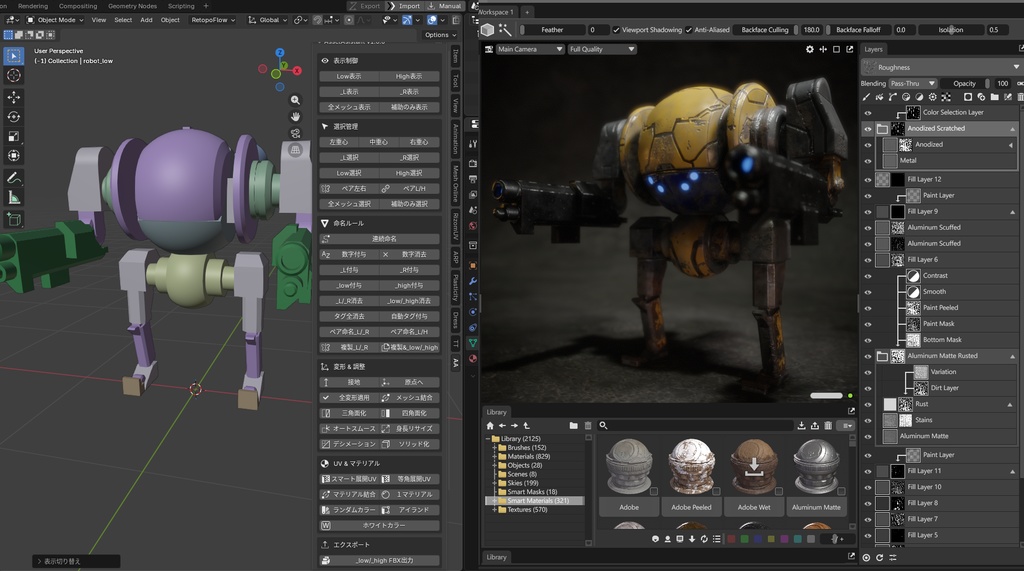The width and height of the screenshot is (1024, 571).
Task: Open the viewport Options dropdown
Action: 440,35
